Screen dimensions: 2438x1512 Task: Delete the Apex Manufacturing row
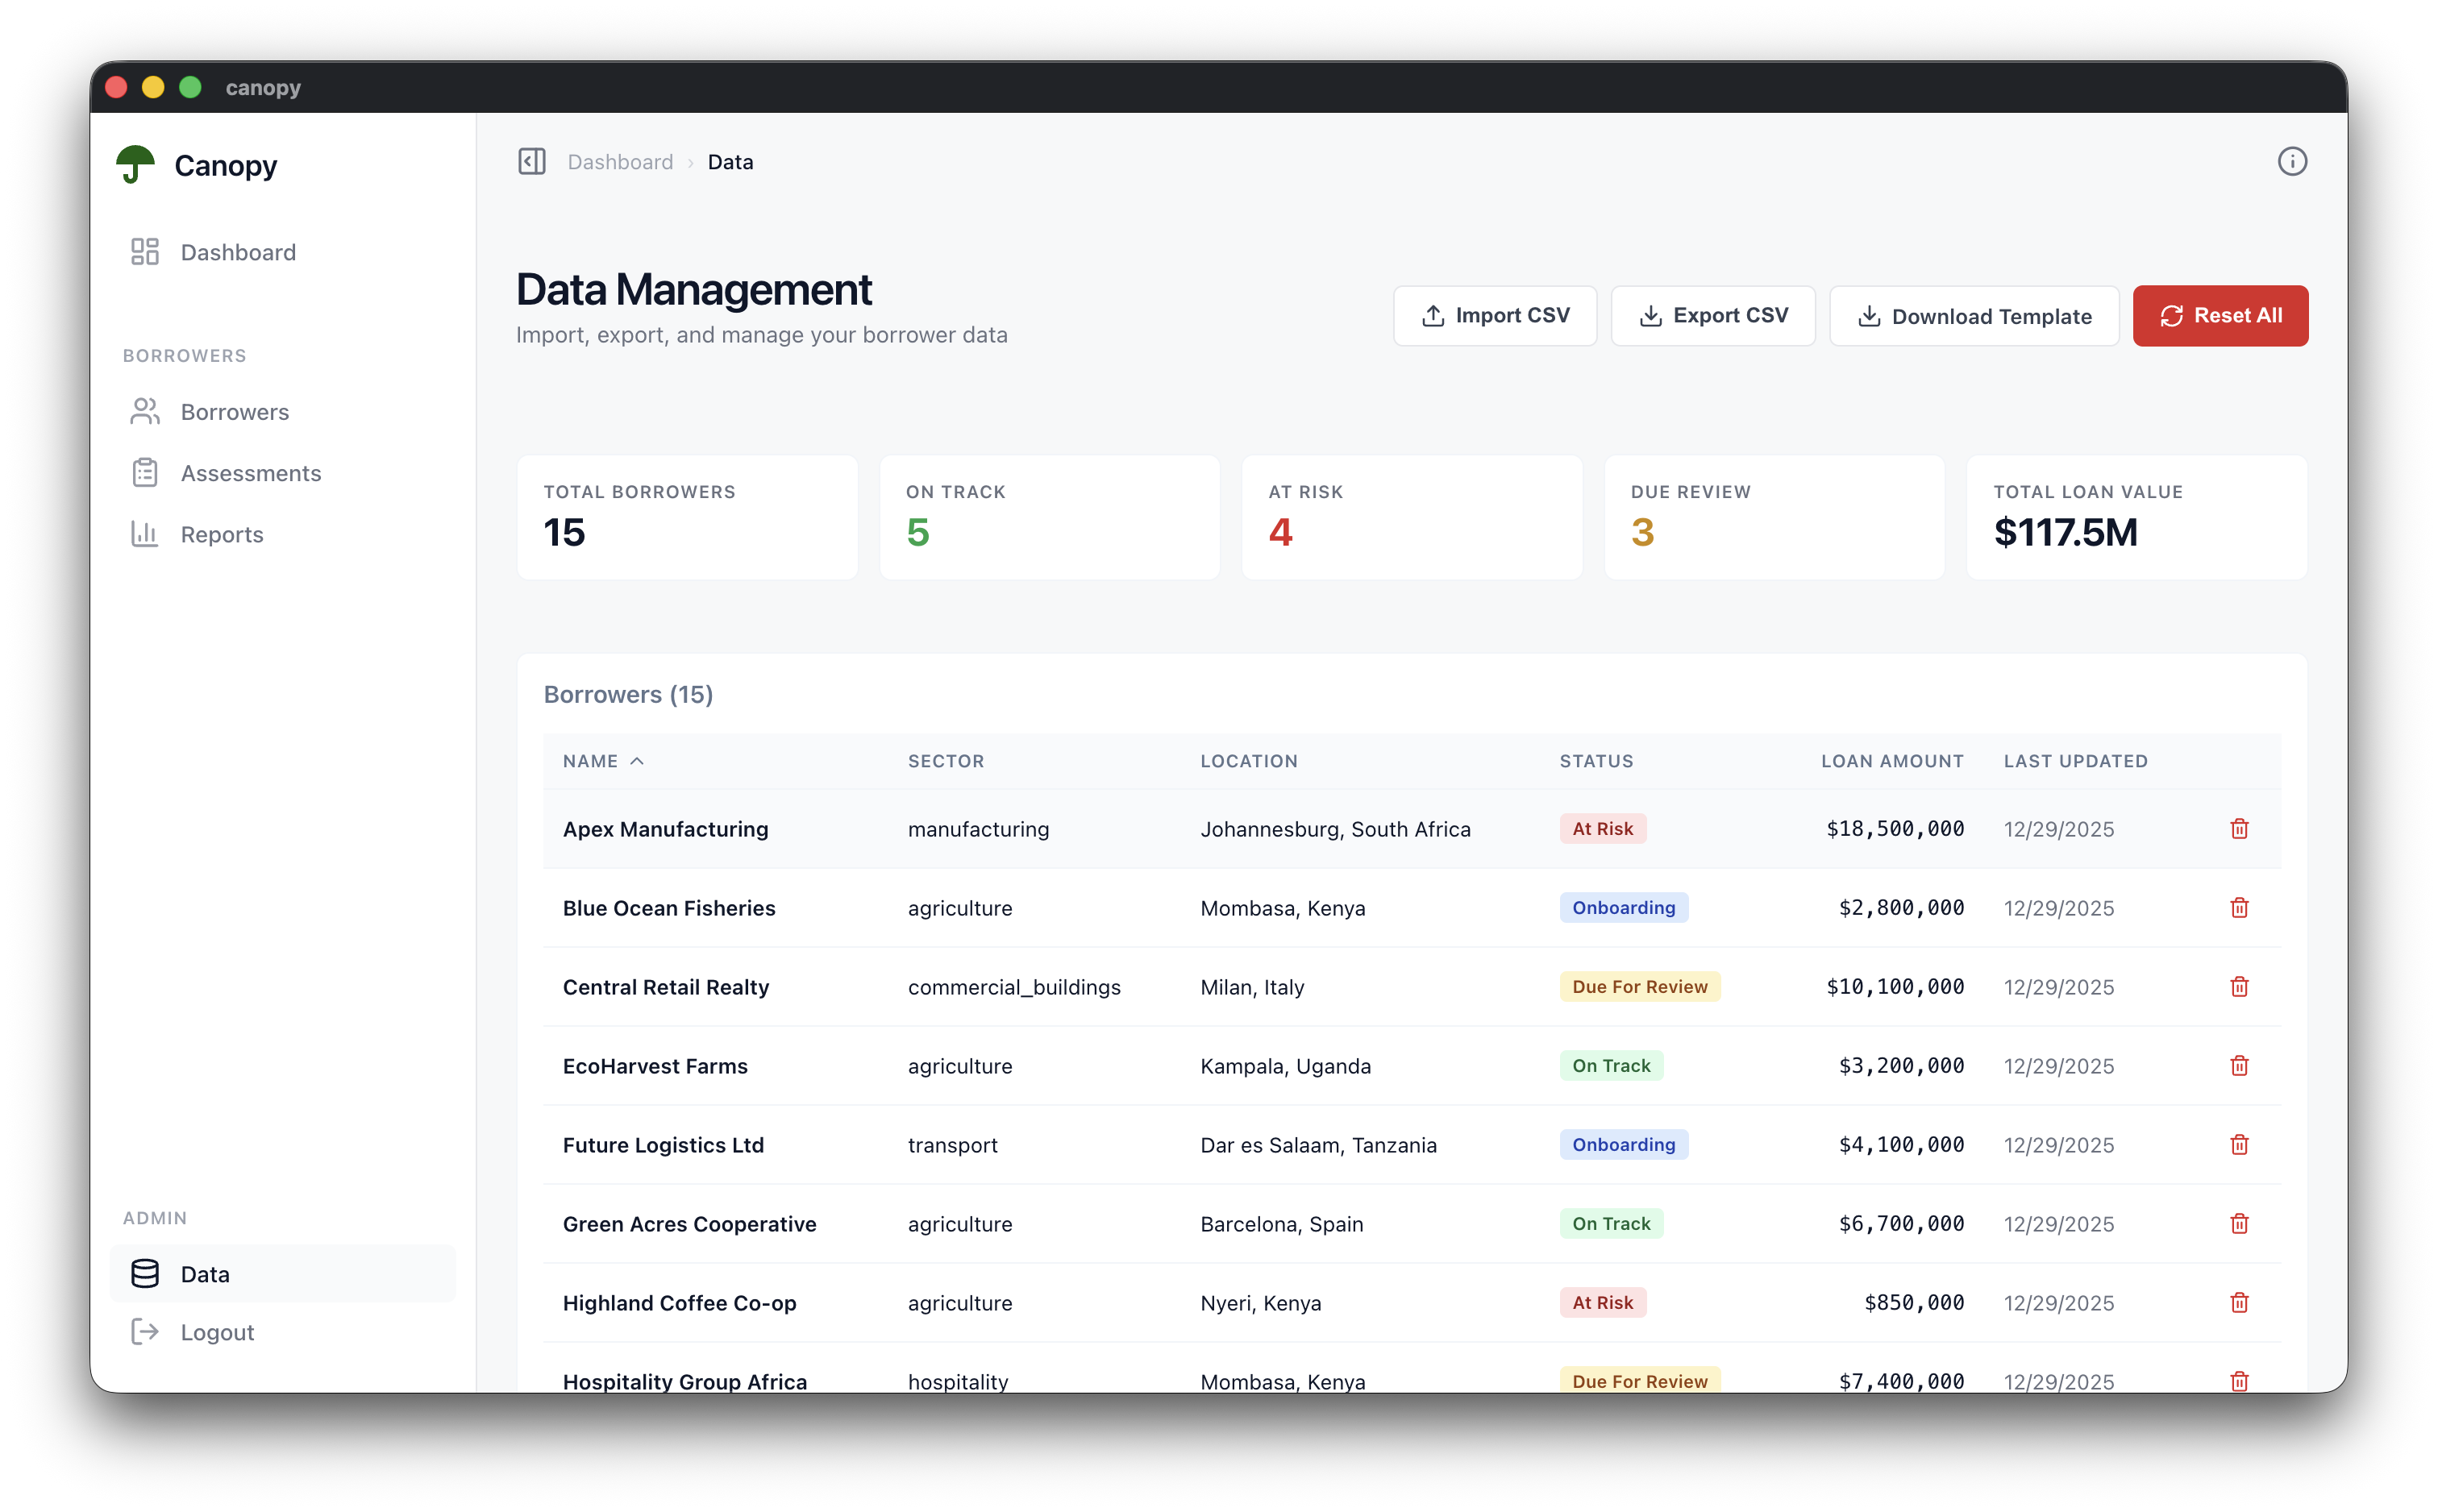tap(2238, 829)
